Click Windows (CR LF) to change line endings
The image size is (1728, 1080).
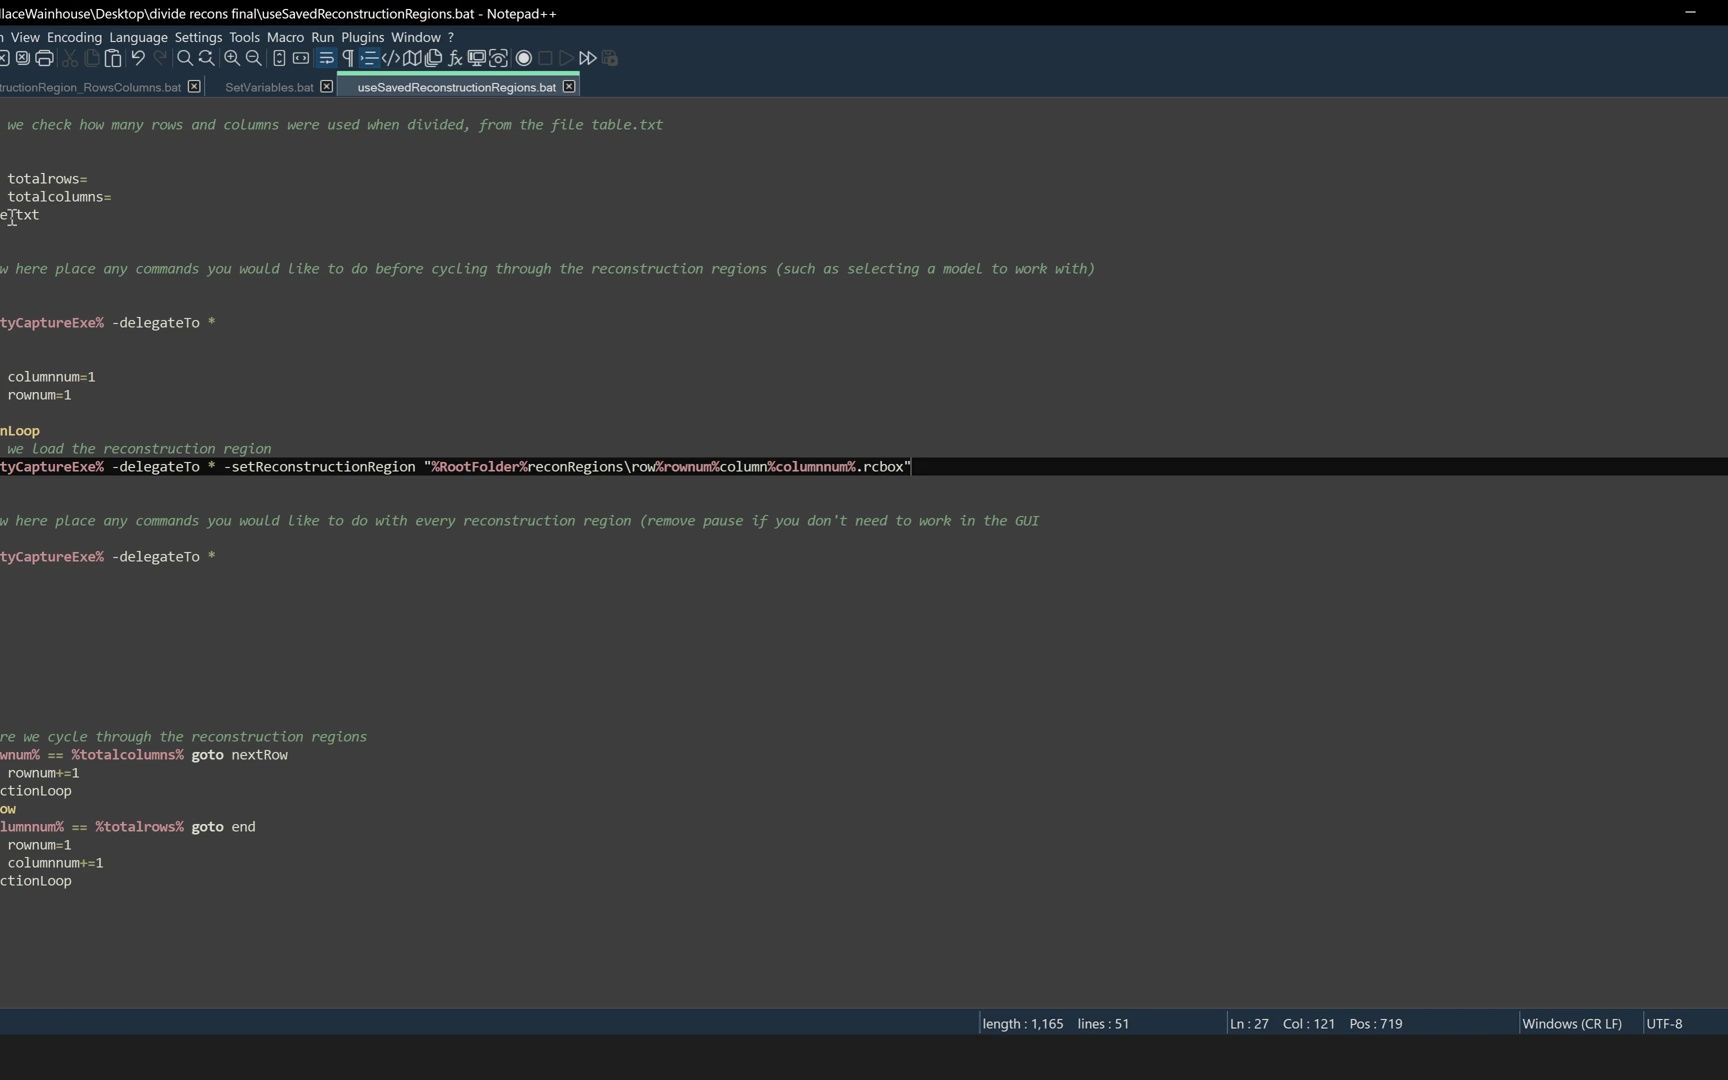coord(1572,1023)
